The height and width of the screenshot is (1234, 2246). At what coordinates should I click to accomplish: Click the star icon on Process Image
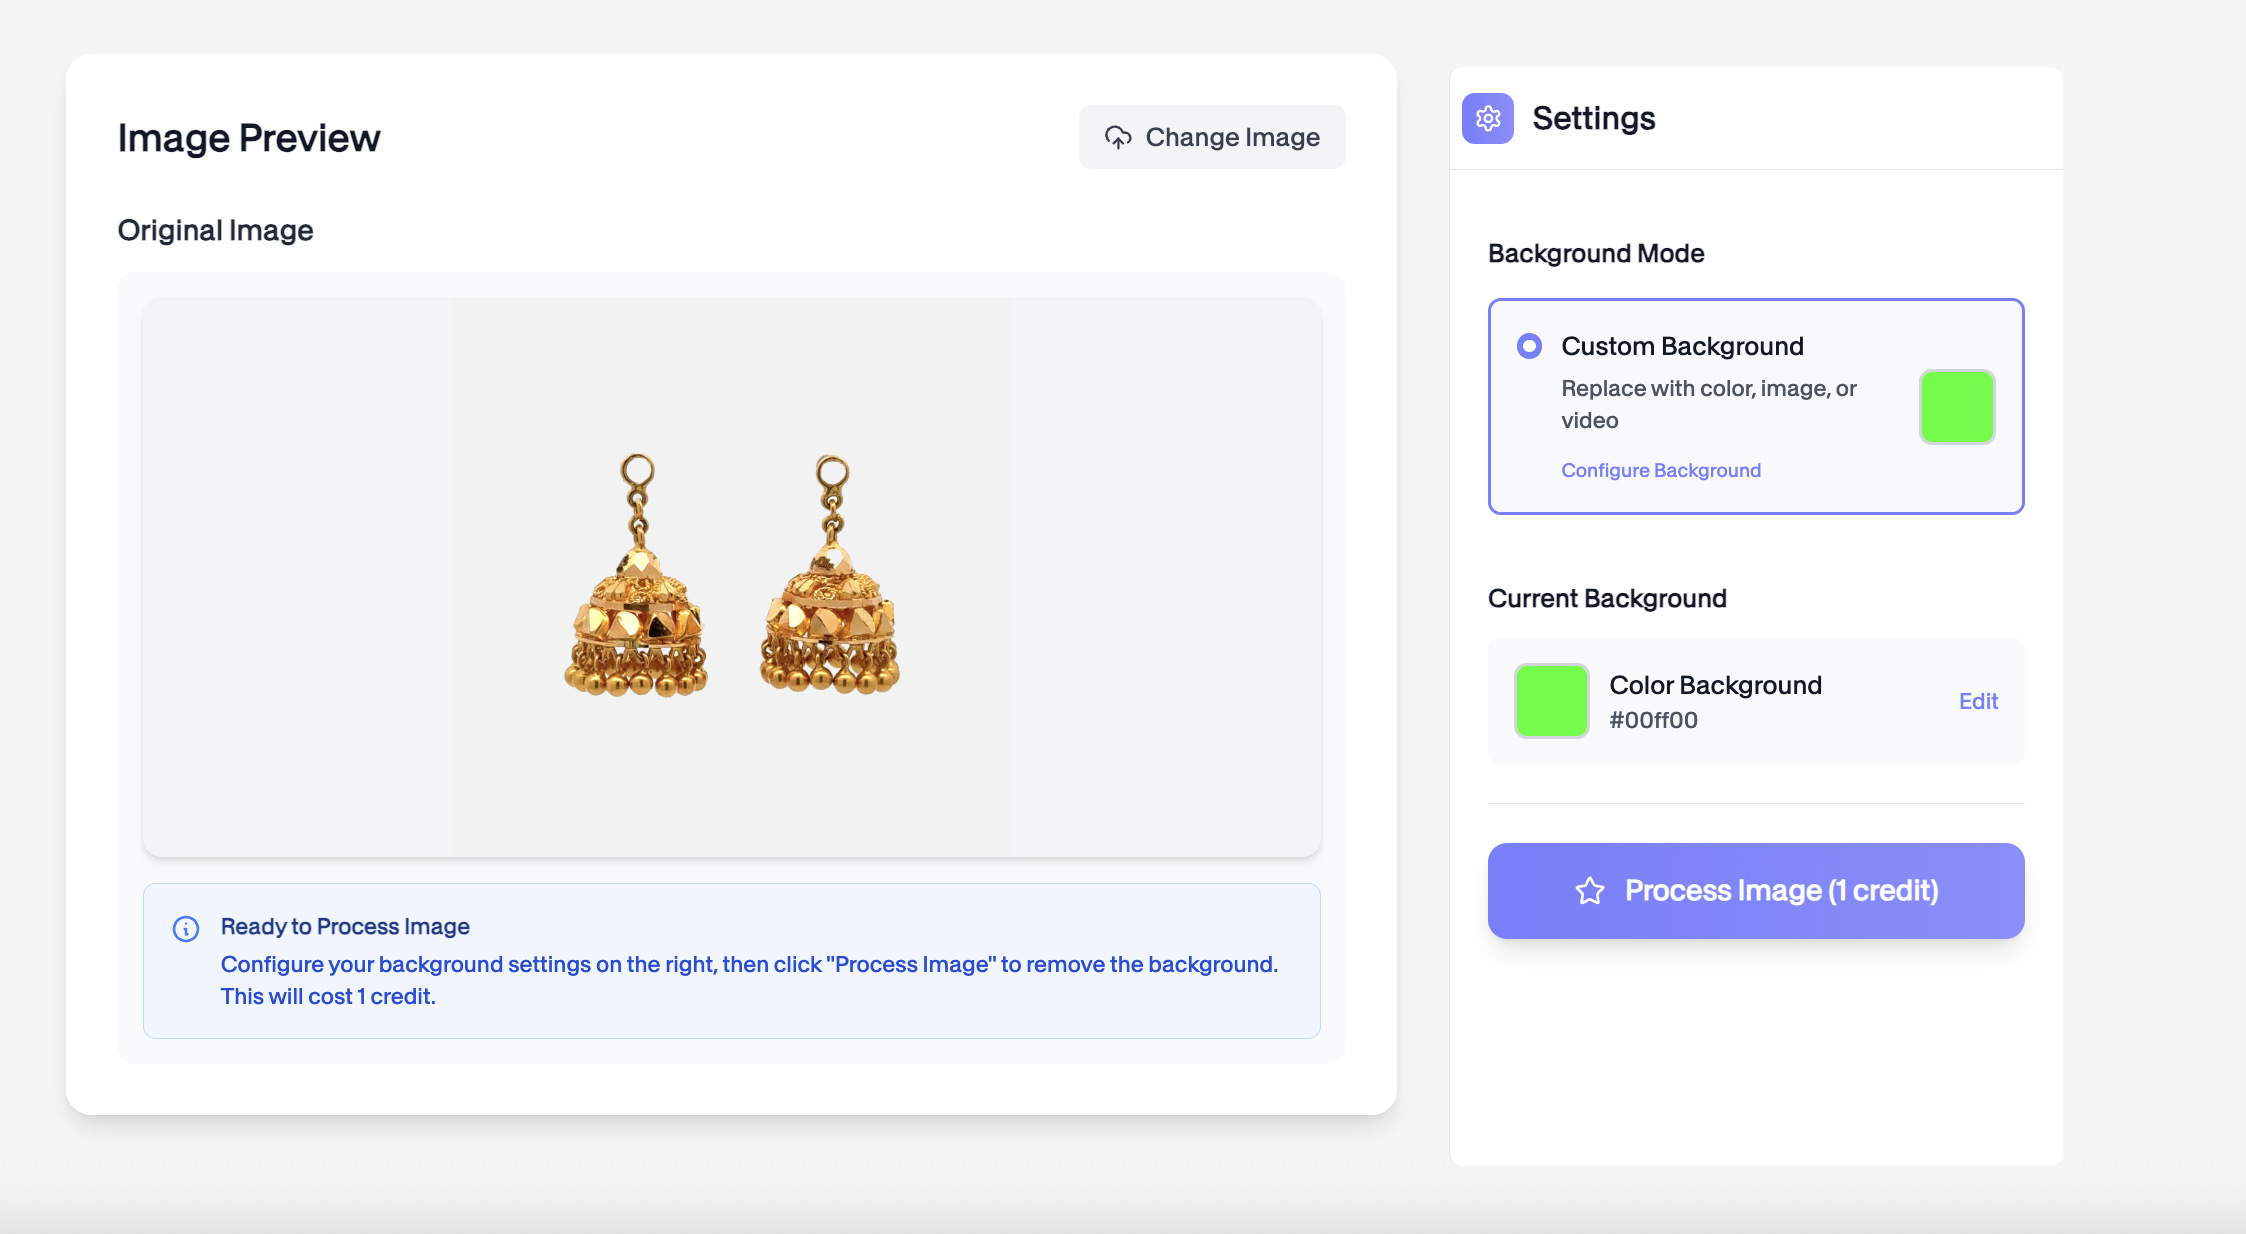coord(1590,891)
